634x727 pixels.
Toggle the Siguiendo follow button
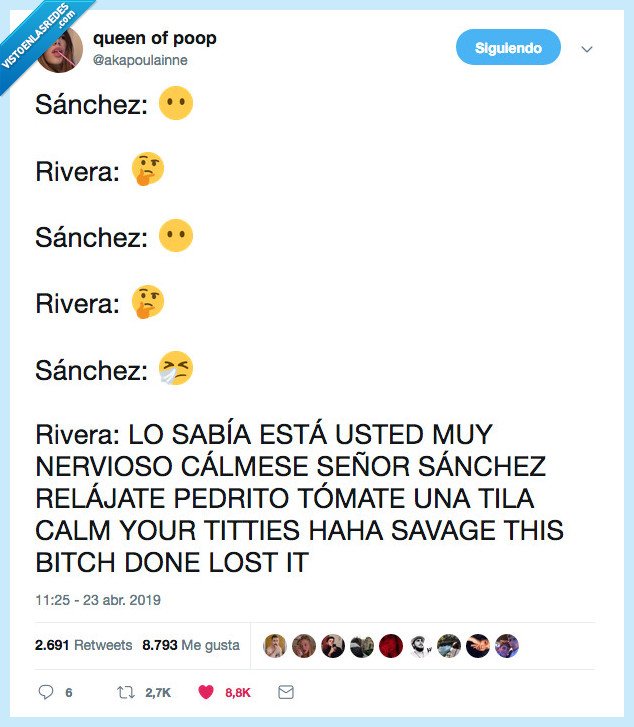[508, 48]
